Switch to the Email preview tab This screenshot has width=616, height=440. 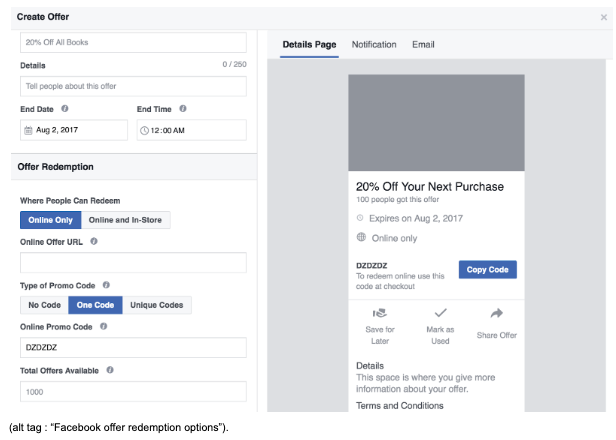[423, 45]
